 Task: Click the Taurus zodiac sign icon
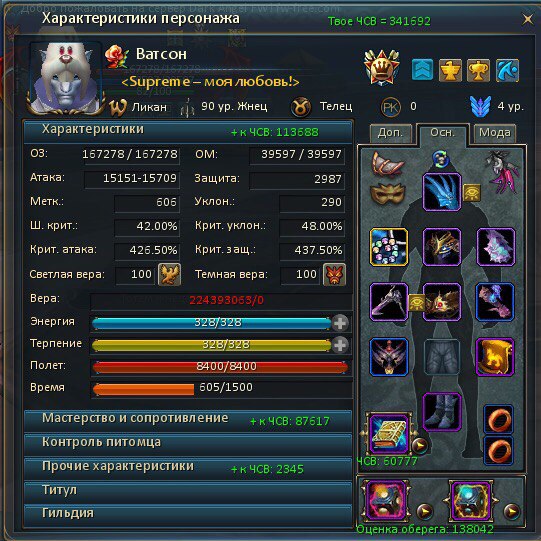click(x=301, y=107)
